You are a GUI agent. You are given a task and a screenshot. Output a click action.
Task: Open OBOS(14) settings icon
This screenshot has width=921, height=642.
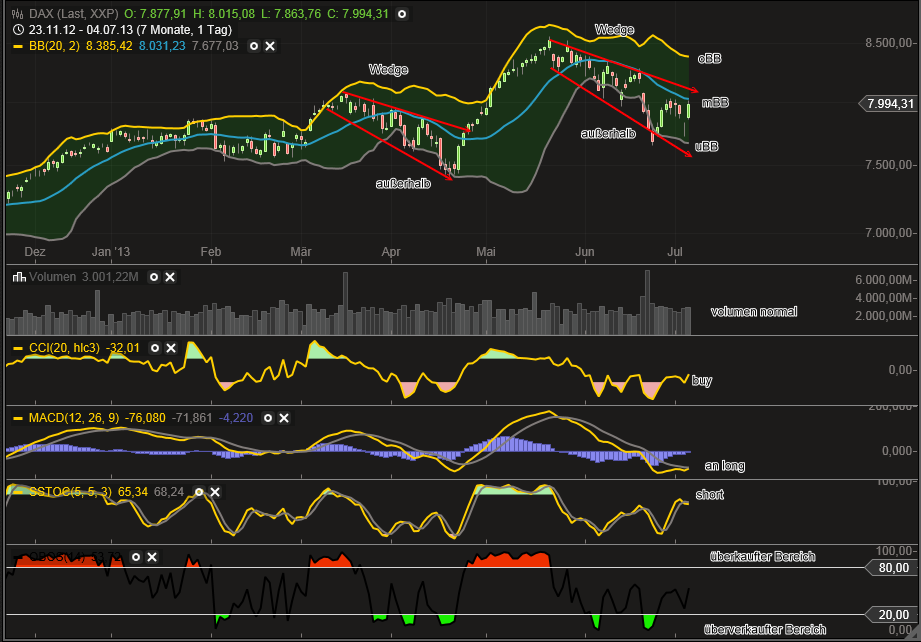[136, 557]
